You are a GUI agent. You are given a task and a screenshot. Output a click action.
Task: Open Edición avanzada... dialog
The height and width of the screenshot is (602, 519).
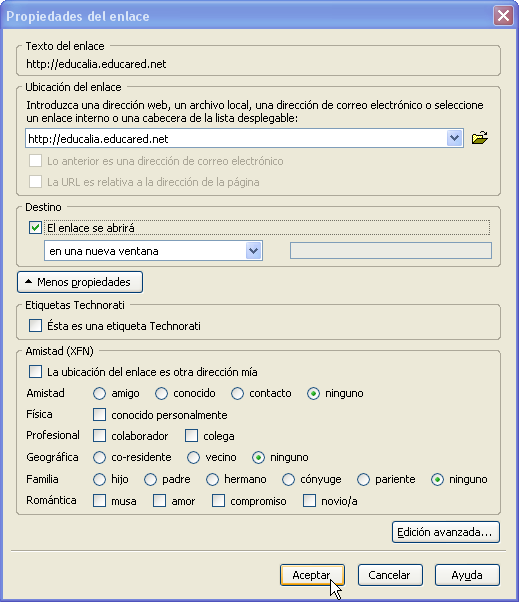[446, 532]
